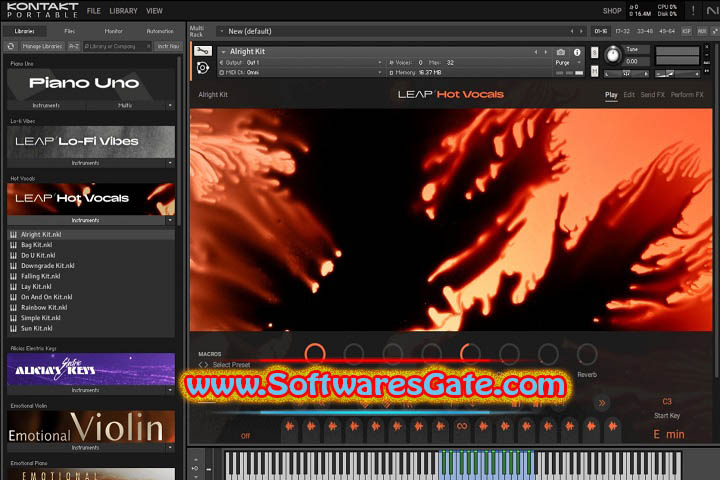Click the camera snapshot icon in instrument header
The width and height of the screenshot is (720, 480).
click(561, 52)
